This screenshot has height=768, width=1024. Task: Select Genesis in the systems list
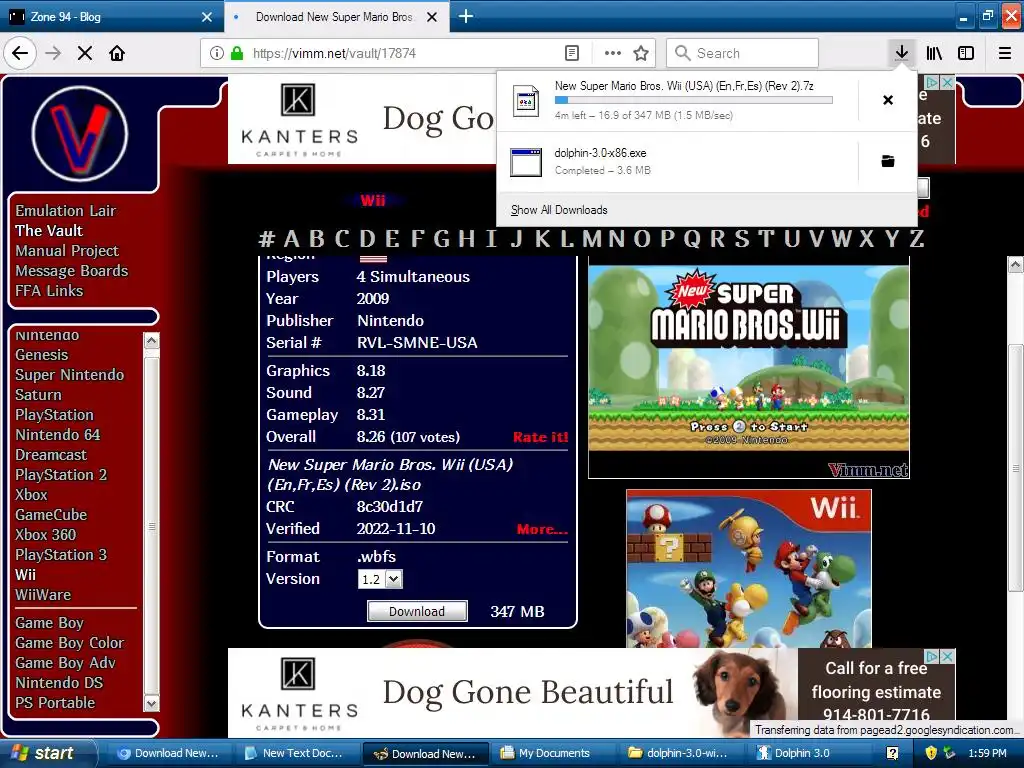41,355
